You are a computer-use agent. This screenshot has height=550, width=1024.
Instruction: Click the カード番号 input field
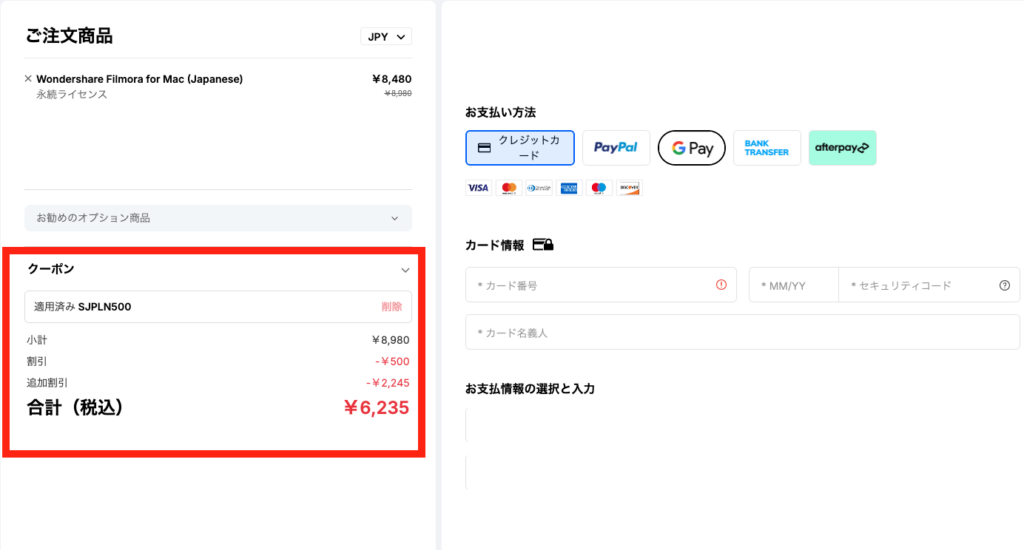[x=590, y=285]
